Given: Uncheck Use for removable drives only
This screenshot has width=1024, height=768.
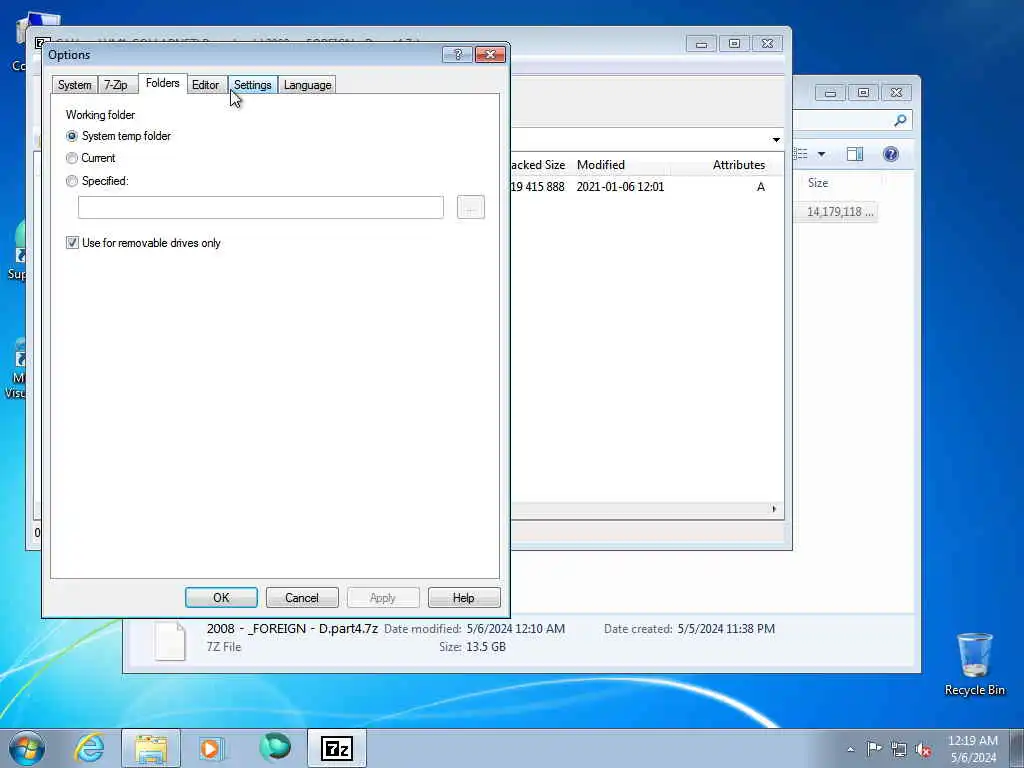Looking at the screenshot, I should (x=144, y=243).
